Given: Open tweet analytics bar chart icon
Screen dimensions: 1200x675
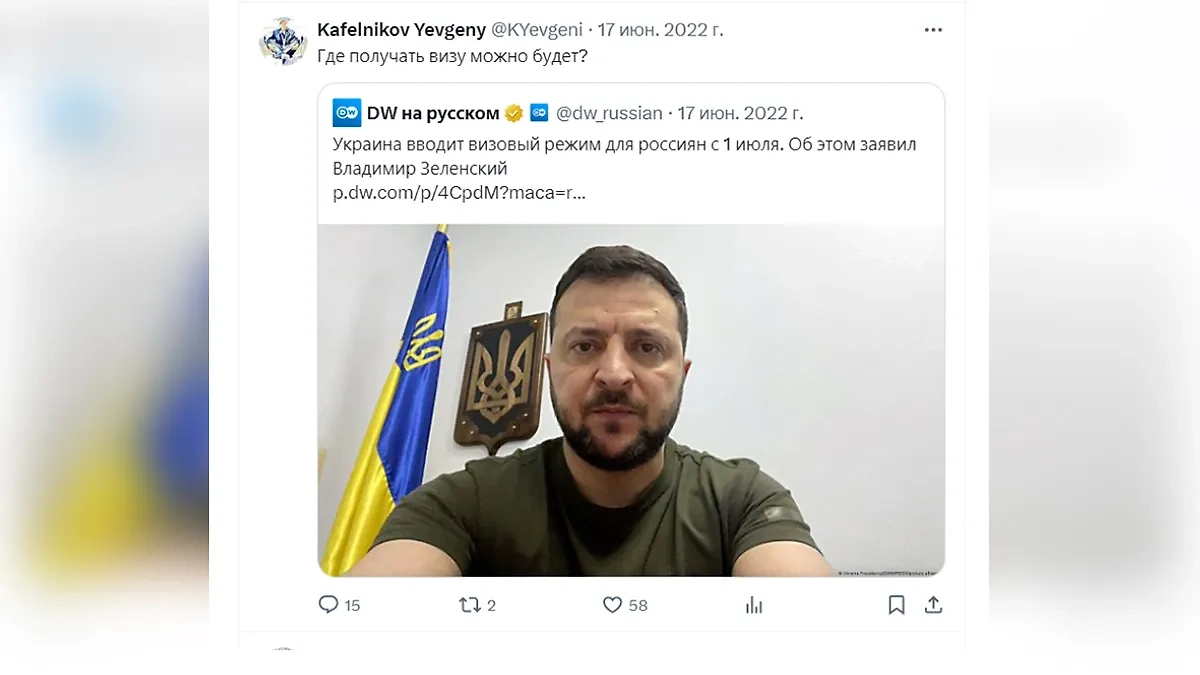Looking at the screenshot, I should [755, 605].
